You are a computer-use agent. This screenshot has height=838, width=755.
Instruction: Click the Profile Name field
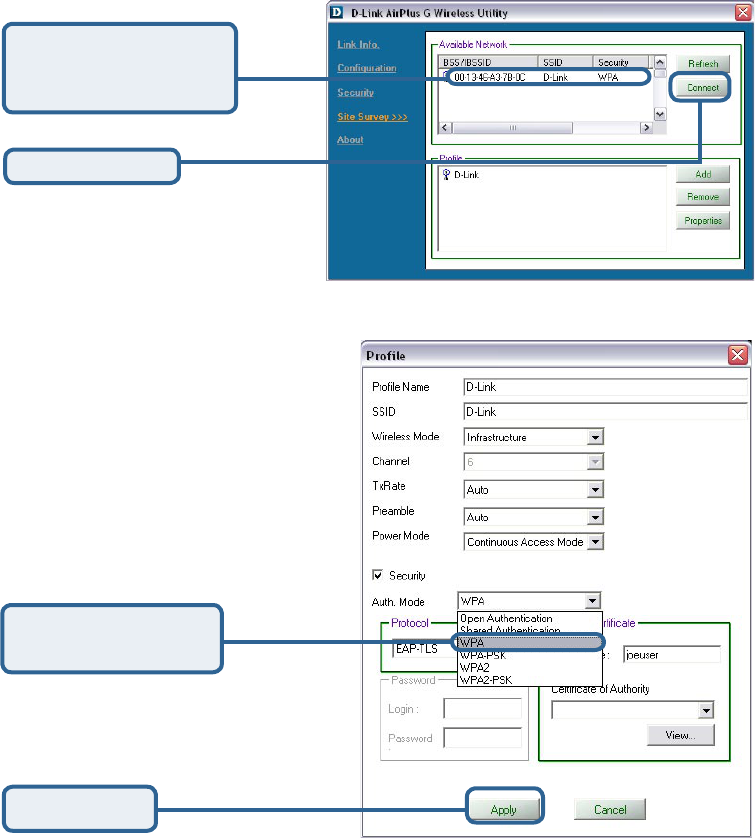(x=605, y=387)
